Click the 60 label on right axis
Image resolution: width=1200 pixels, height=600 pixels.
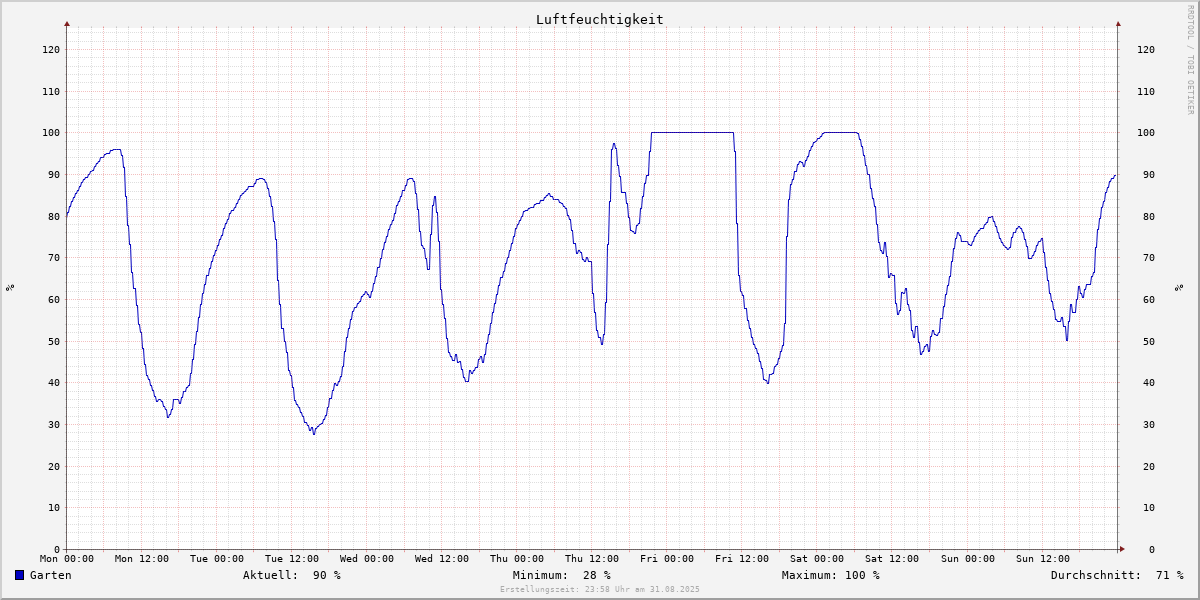click(x=1150, y=299)
